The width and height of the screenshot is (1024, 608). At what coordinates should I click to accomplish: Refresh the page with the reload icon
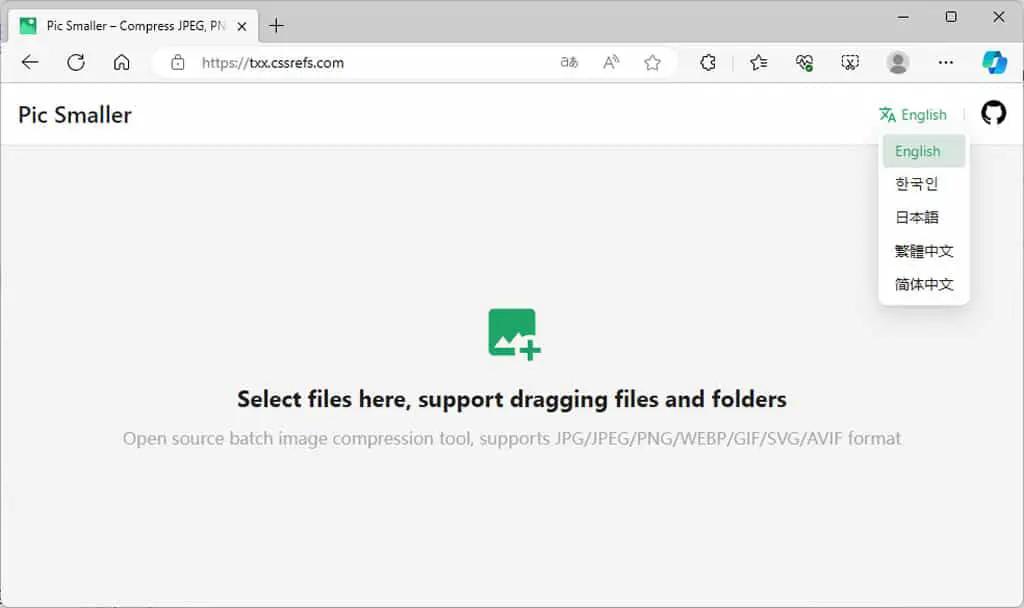pos(76,63)
